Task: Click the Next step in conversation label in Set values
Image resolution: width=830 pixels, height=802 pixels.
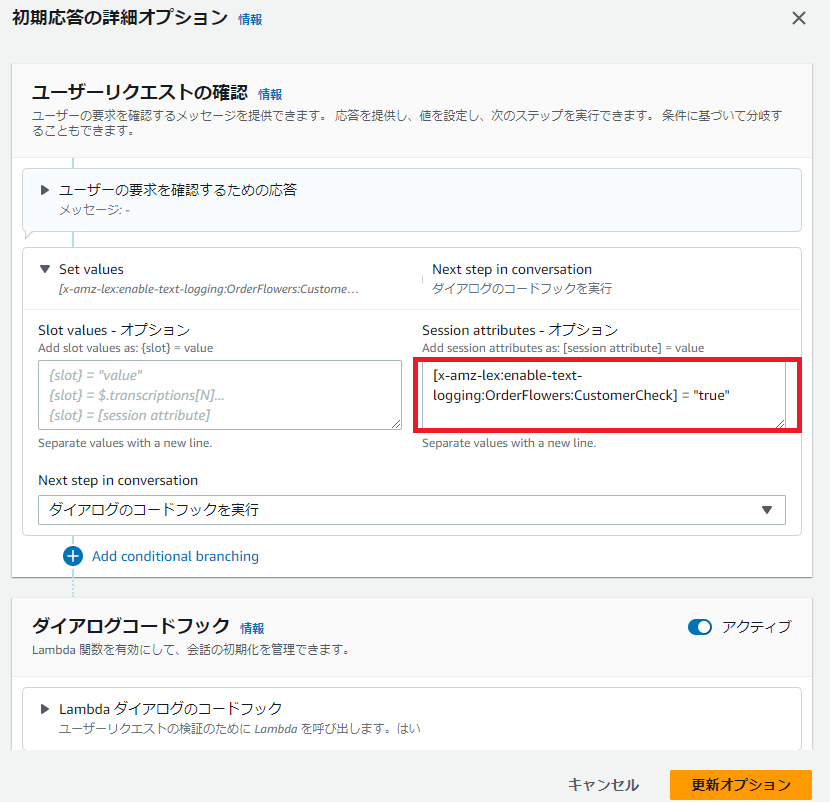Action: (512, 269)
